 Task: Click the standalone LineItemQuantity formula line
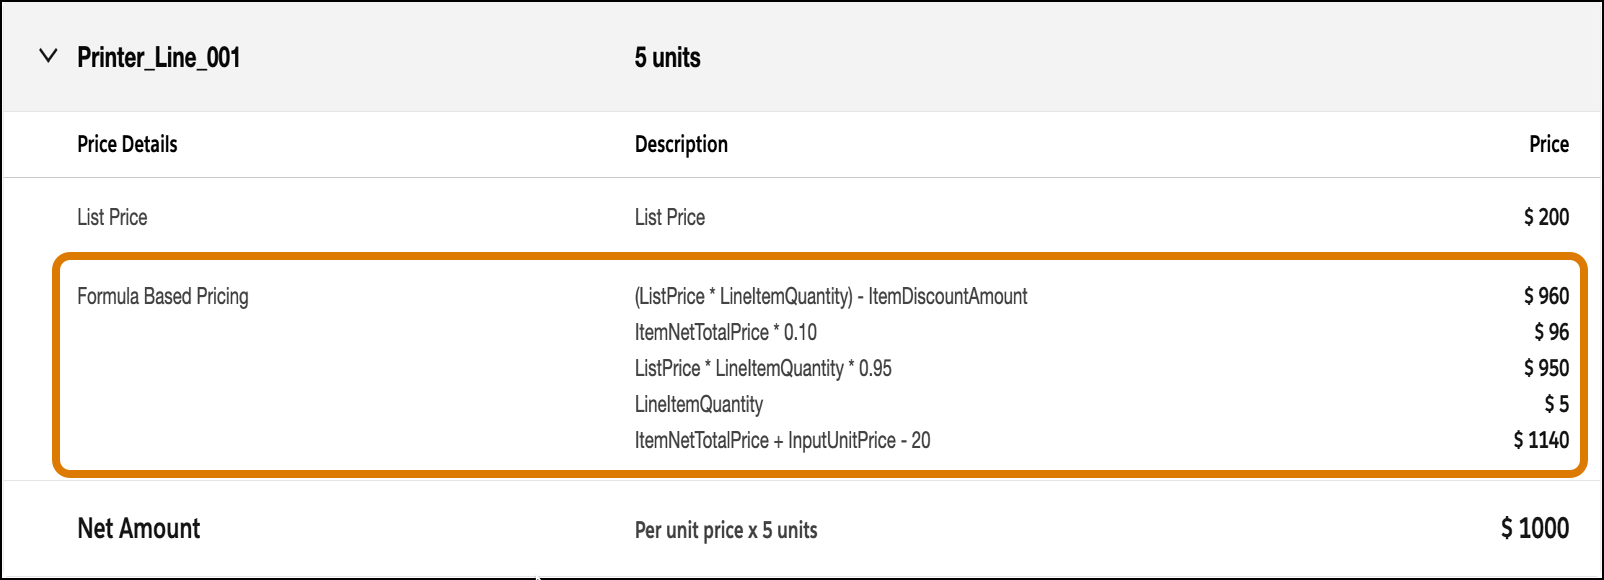(x=699, y=405)
